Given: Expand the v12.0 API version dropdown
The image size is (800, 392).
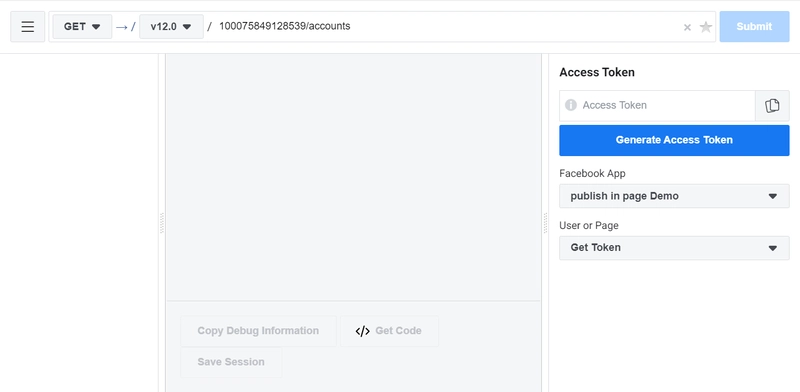Looking at the screenshot, I should coord(171,27).
